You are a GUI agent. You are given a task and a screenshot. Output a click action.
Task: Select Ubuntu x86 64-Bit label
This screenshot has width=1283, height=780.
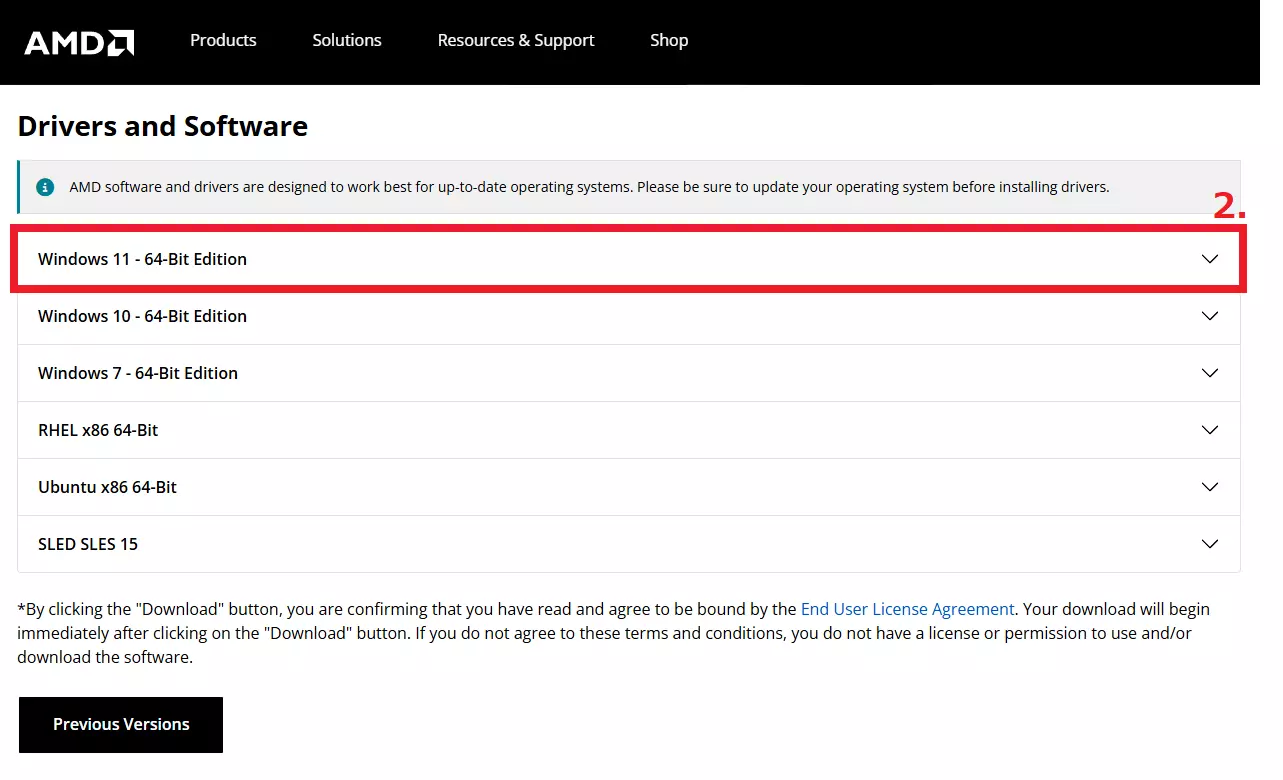pos(107,487)
